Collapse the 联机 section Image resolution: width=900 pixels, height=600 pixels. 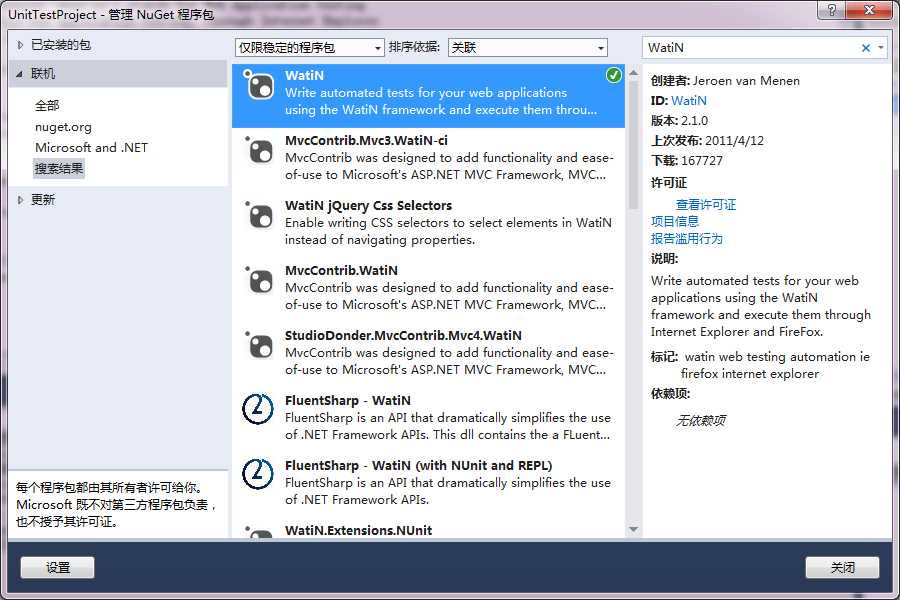coord(20,73)
